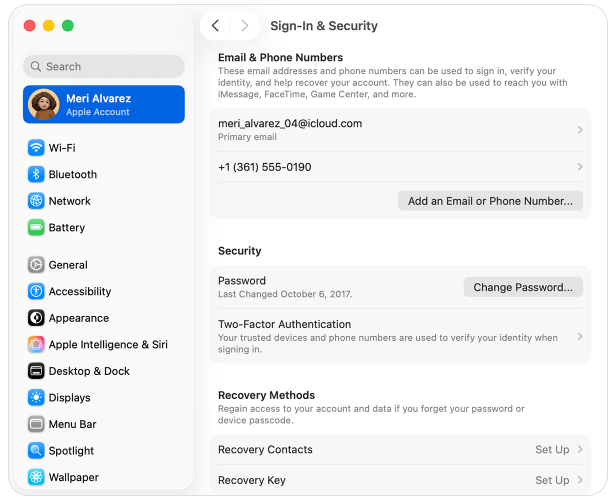Select Battery label in sidebar
The image size is (614, 500).
[67, 227]
